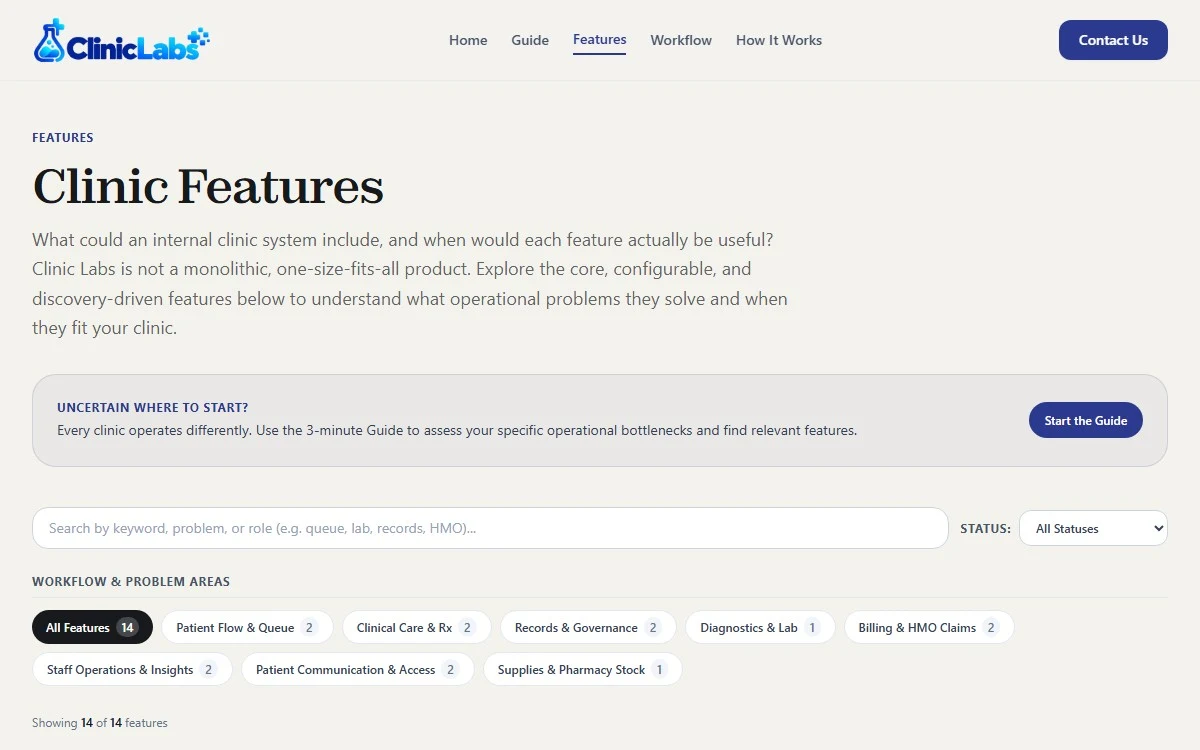1200x750 pixels.
Task: Open the All Statuses dropdown
Action: click(1093, 528)
